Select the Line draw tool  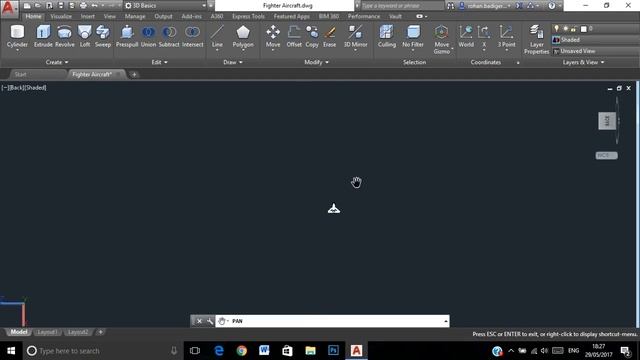(x=217, y=37)
